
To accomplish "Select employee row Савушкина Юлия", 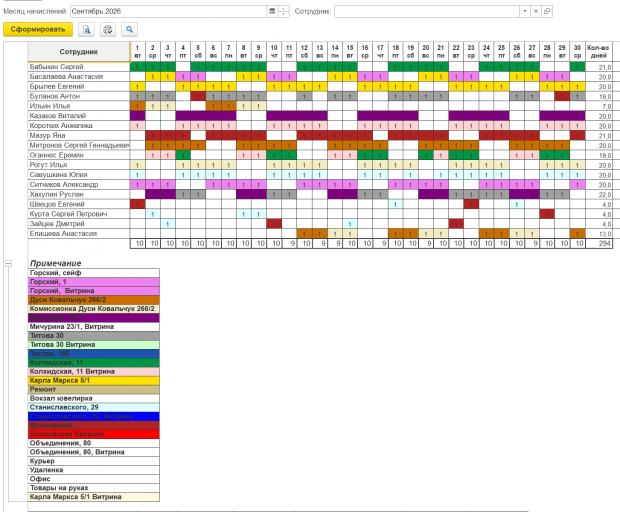I will (x=79, y=175).
